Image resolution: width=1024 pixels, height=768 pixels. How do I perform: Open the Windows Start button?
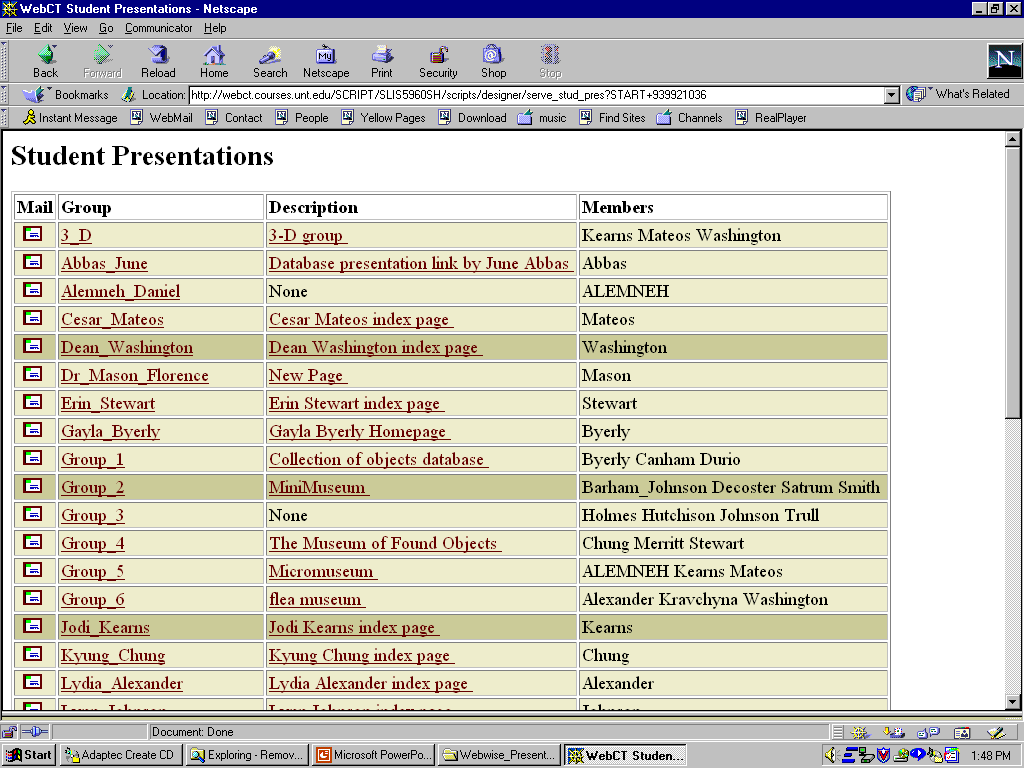(29, 755)
